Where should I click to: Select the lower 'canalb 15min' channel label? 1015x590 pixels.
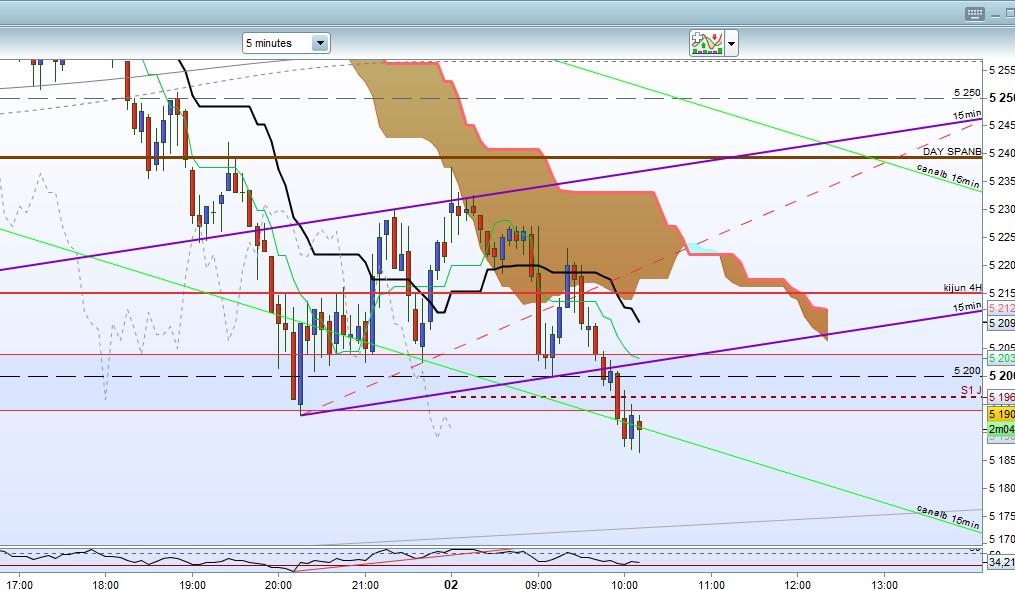(x=948, y=517)
